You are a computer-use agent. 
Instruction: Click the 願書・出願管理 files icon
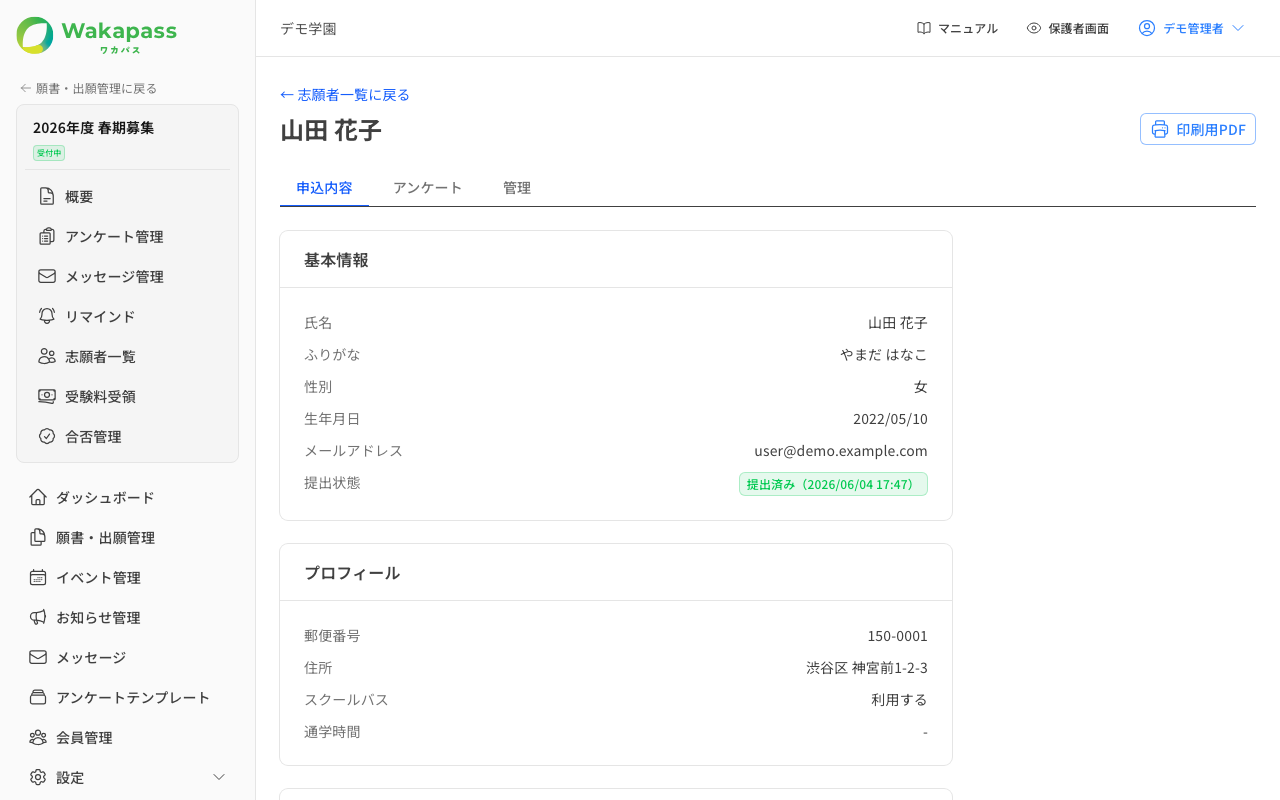pos(38,537)
